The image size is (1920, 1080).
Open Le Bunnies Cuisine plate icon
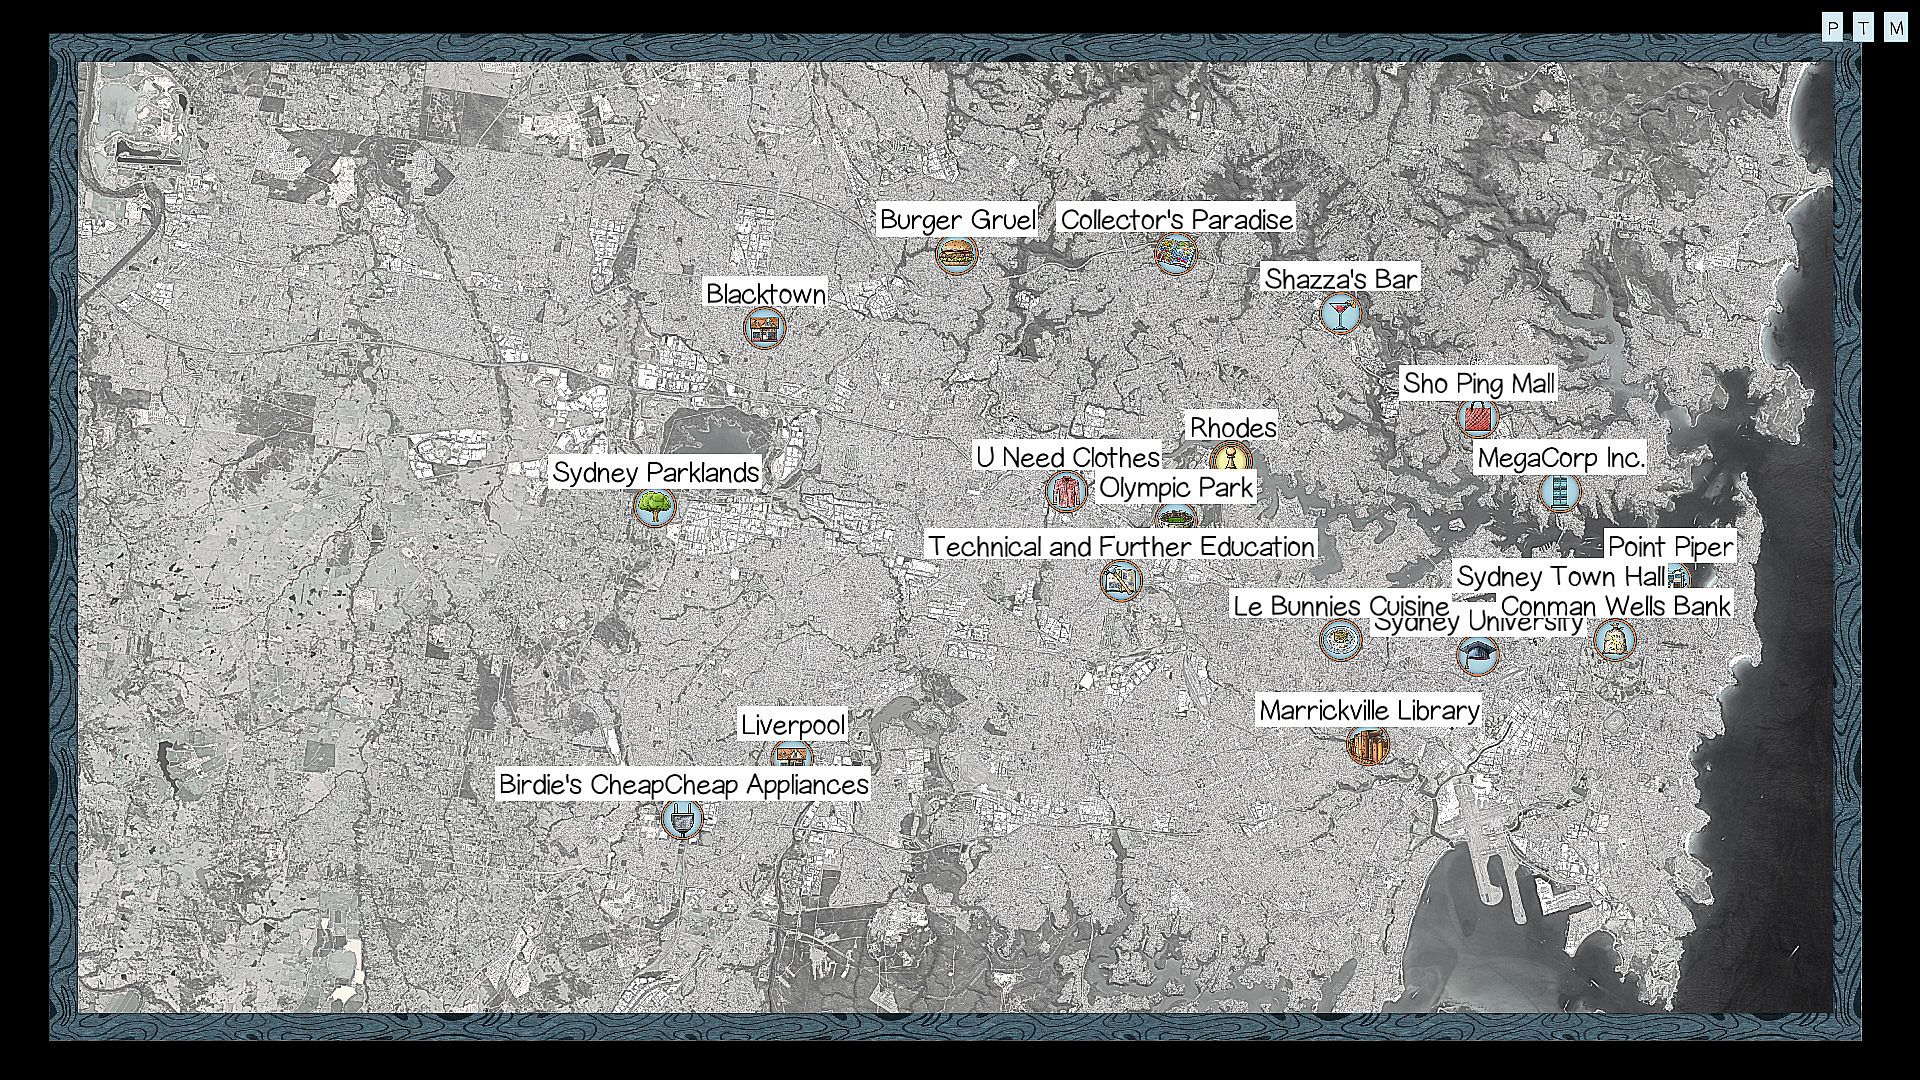1340,640
